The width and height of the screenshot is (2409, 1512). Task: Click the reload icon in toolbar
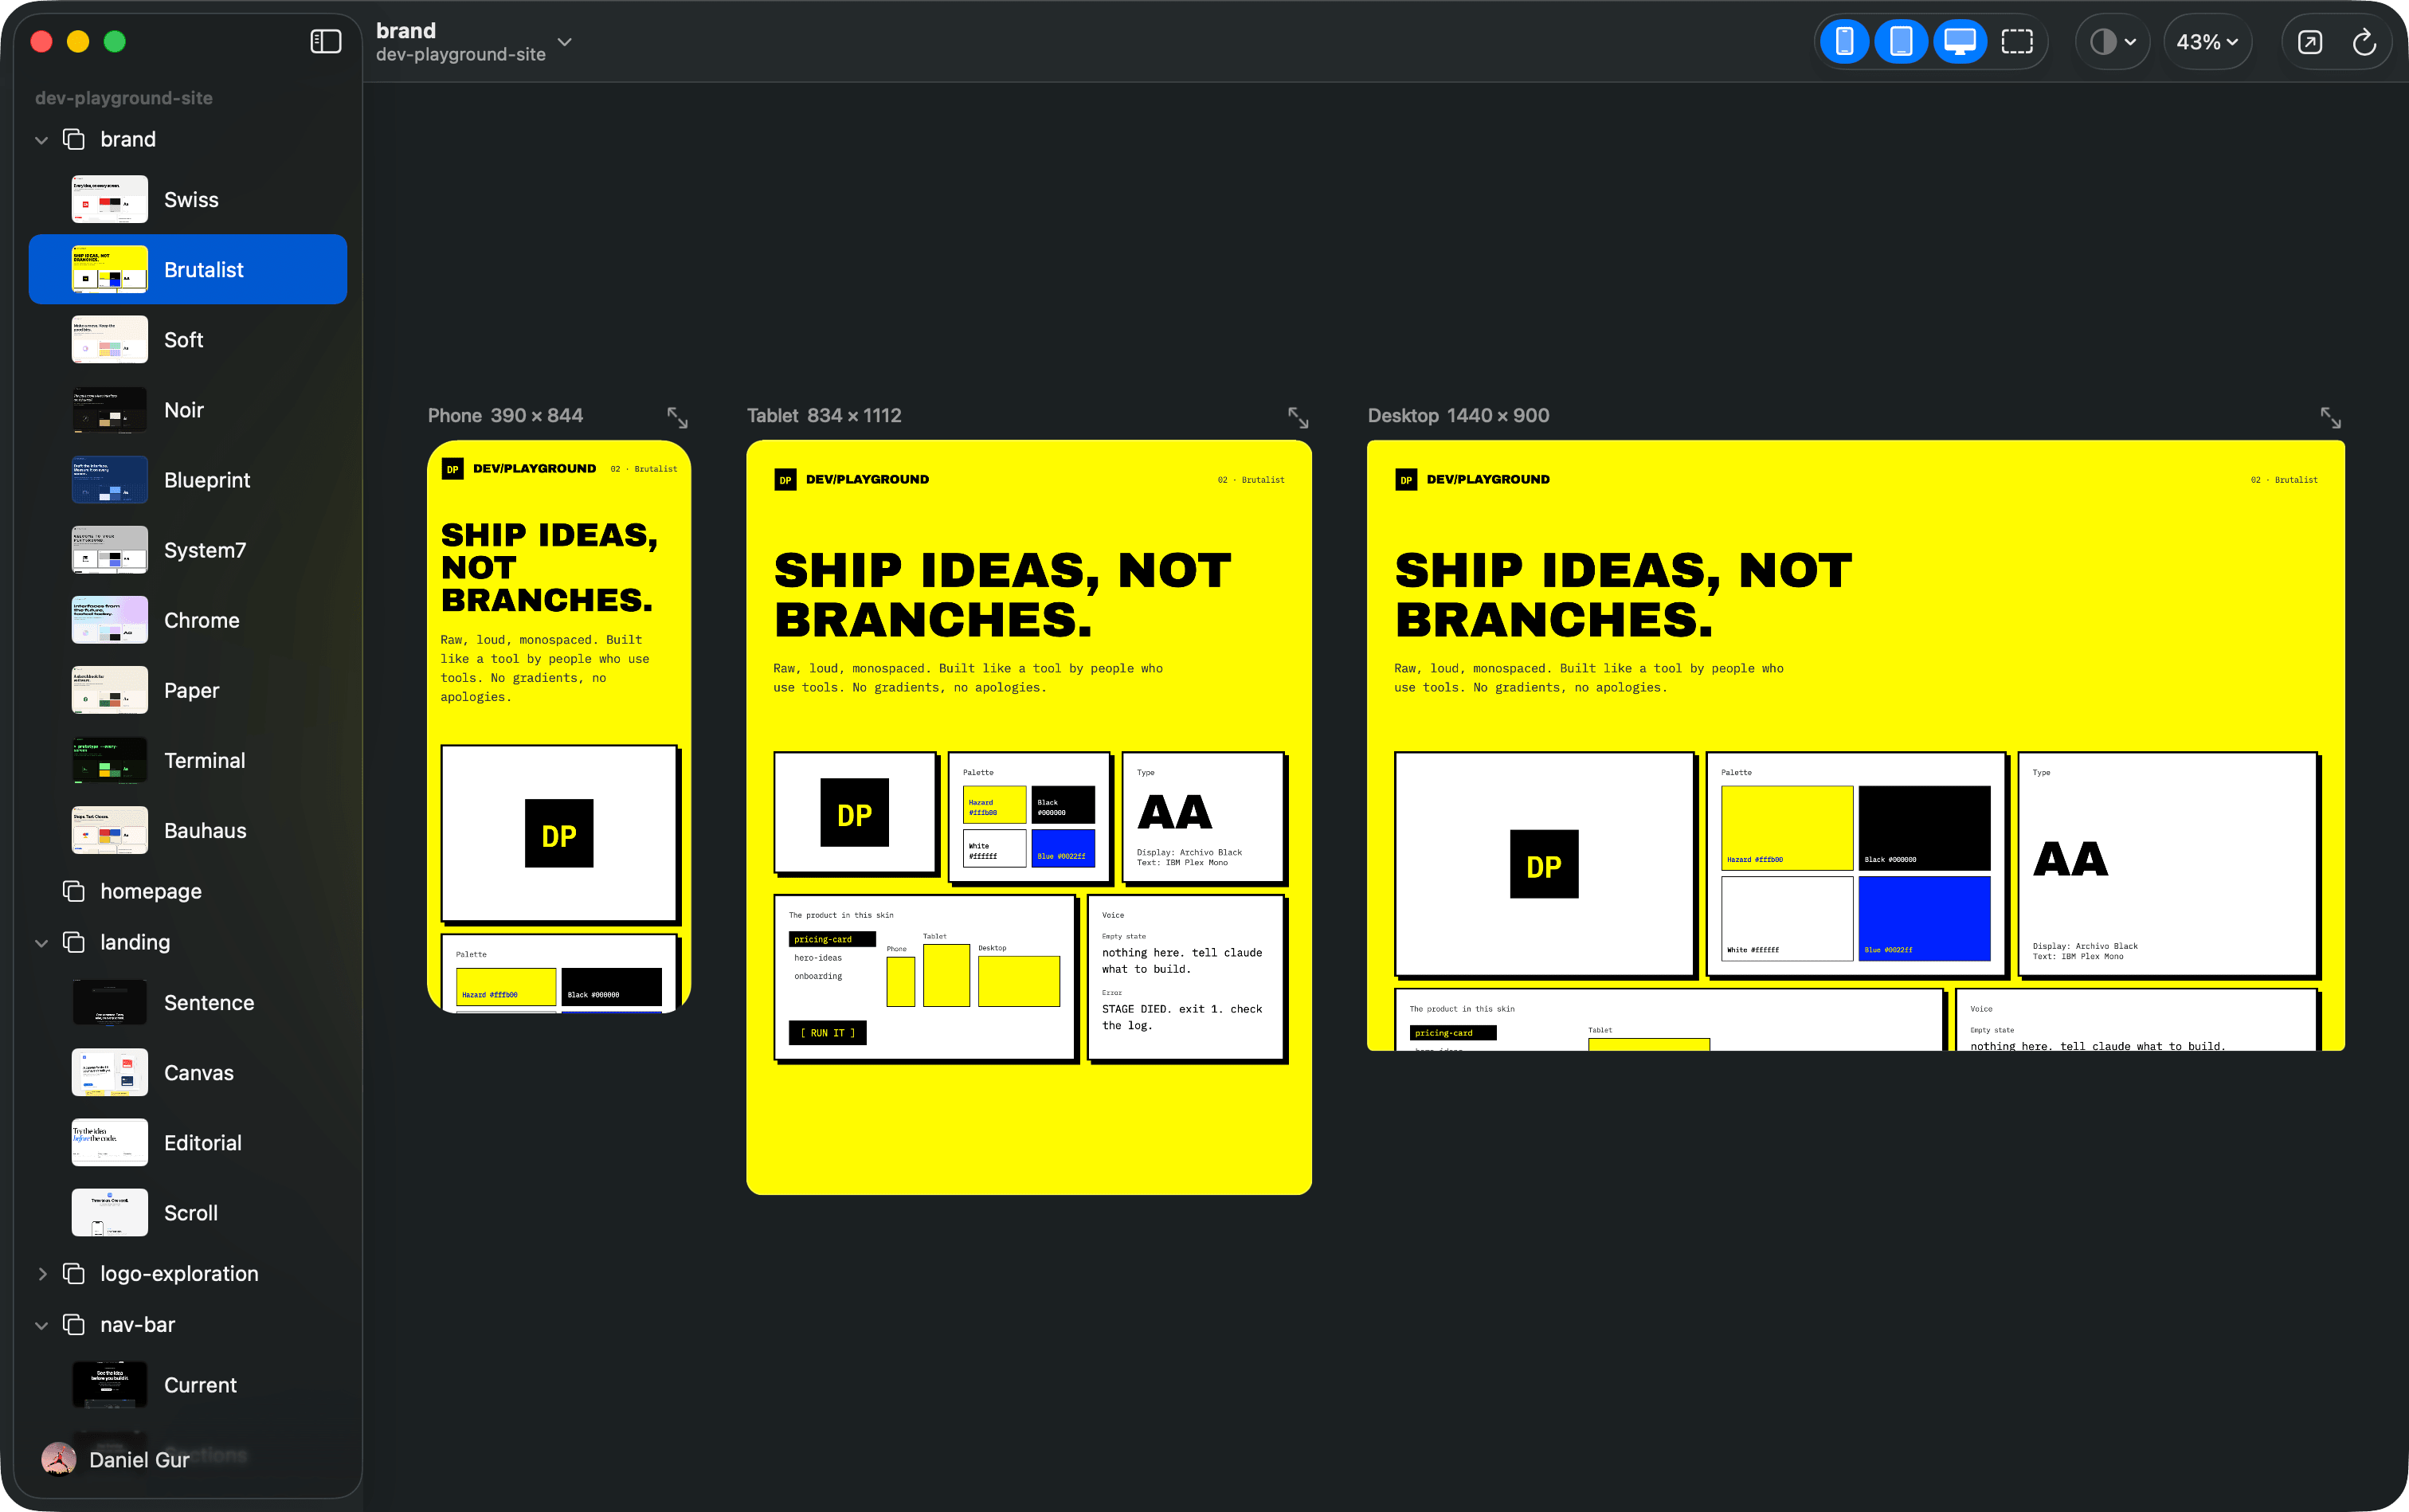click(2364, 42)
